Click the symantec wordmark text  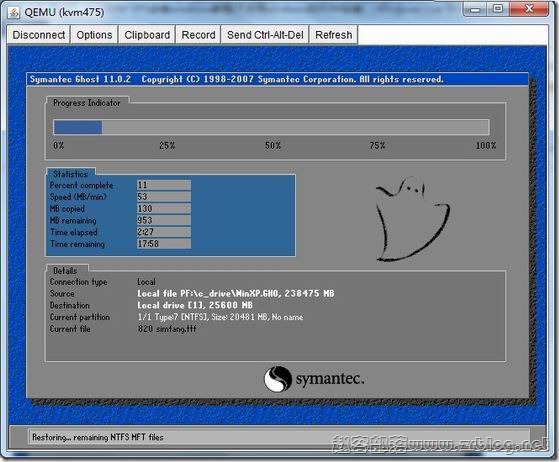[330, 379]
